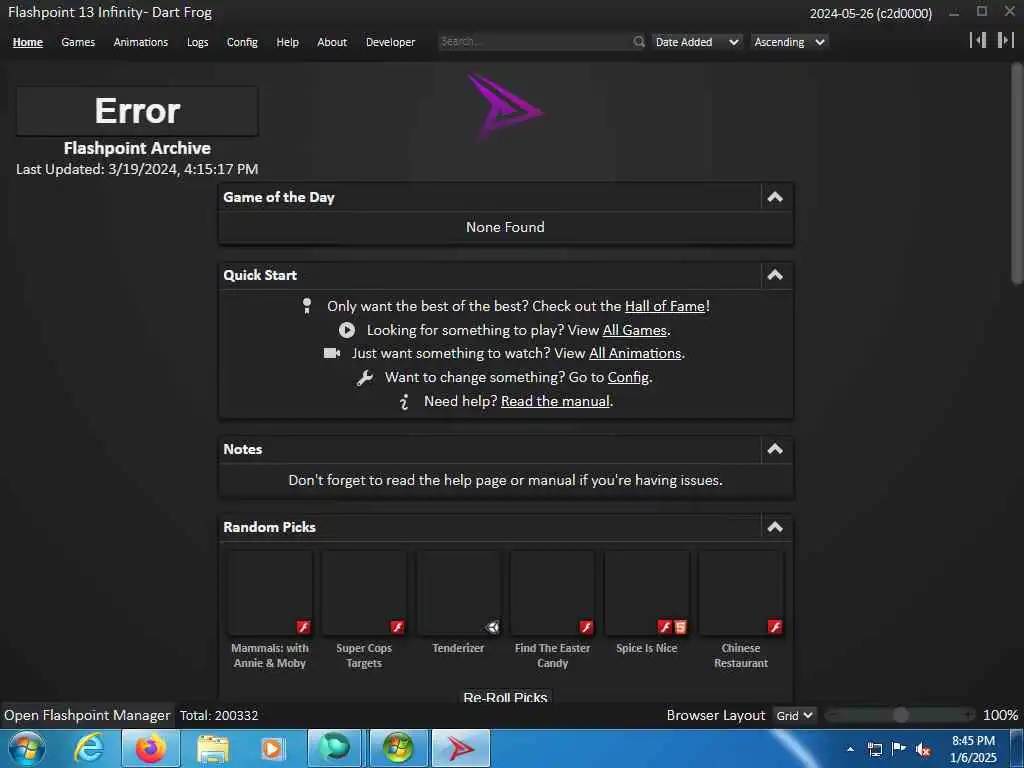Image resolution: width=1024 pixels, height=768 pixels.
Task: Open the Developer tab
Action: coord(391,42)
